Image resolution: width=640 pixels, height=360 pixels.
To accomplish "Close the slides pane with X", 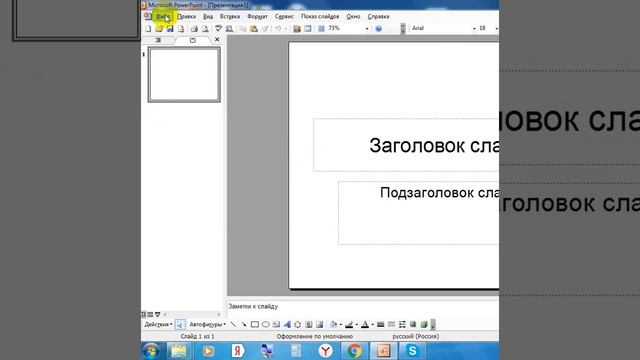I will 217,40.
